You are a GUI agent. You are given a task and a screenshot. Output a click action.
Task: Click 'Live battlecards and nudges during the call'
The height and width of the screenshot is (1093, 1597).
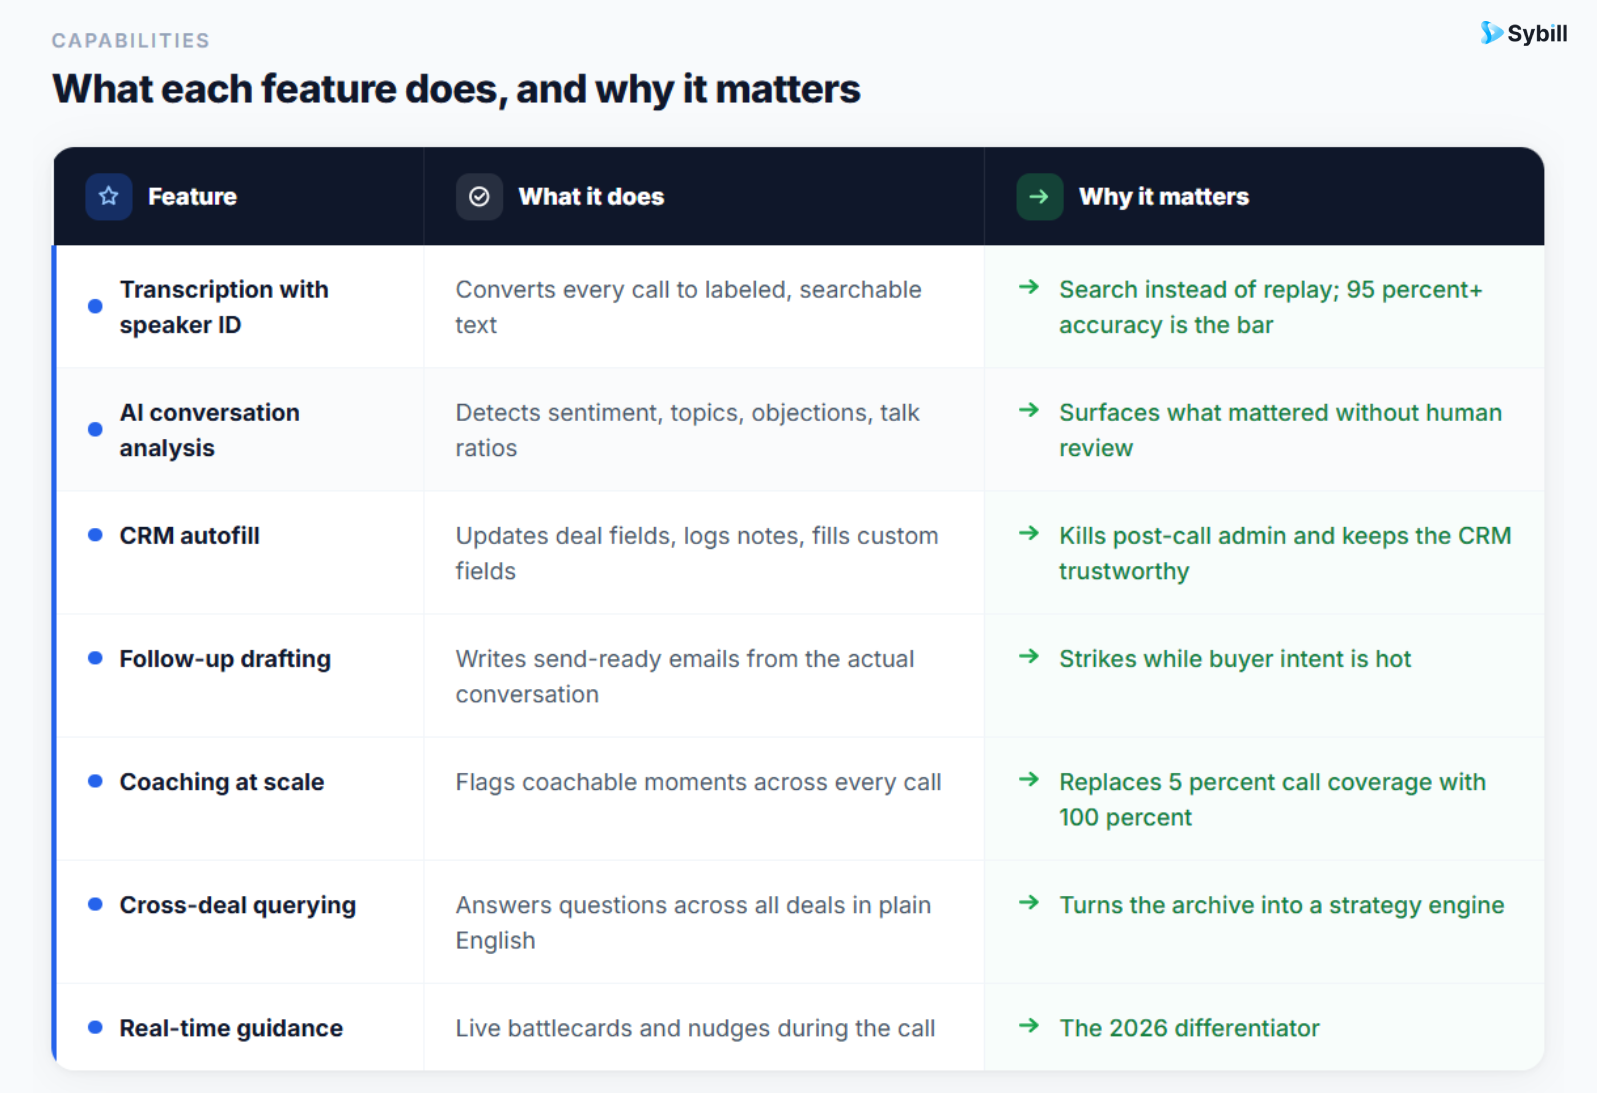[695, 1028]
